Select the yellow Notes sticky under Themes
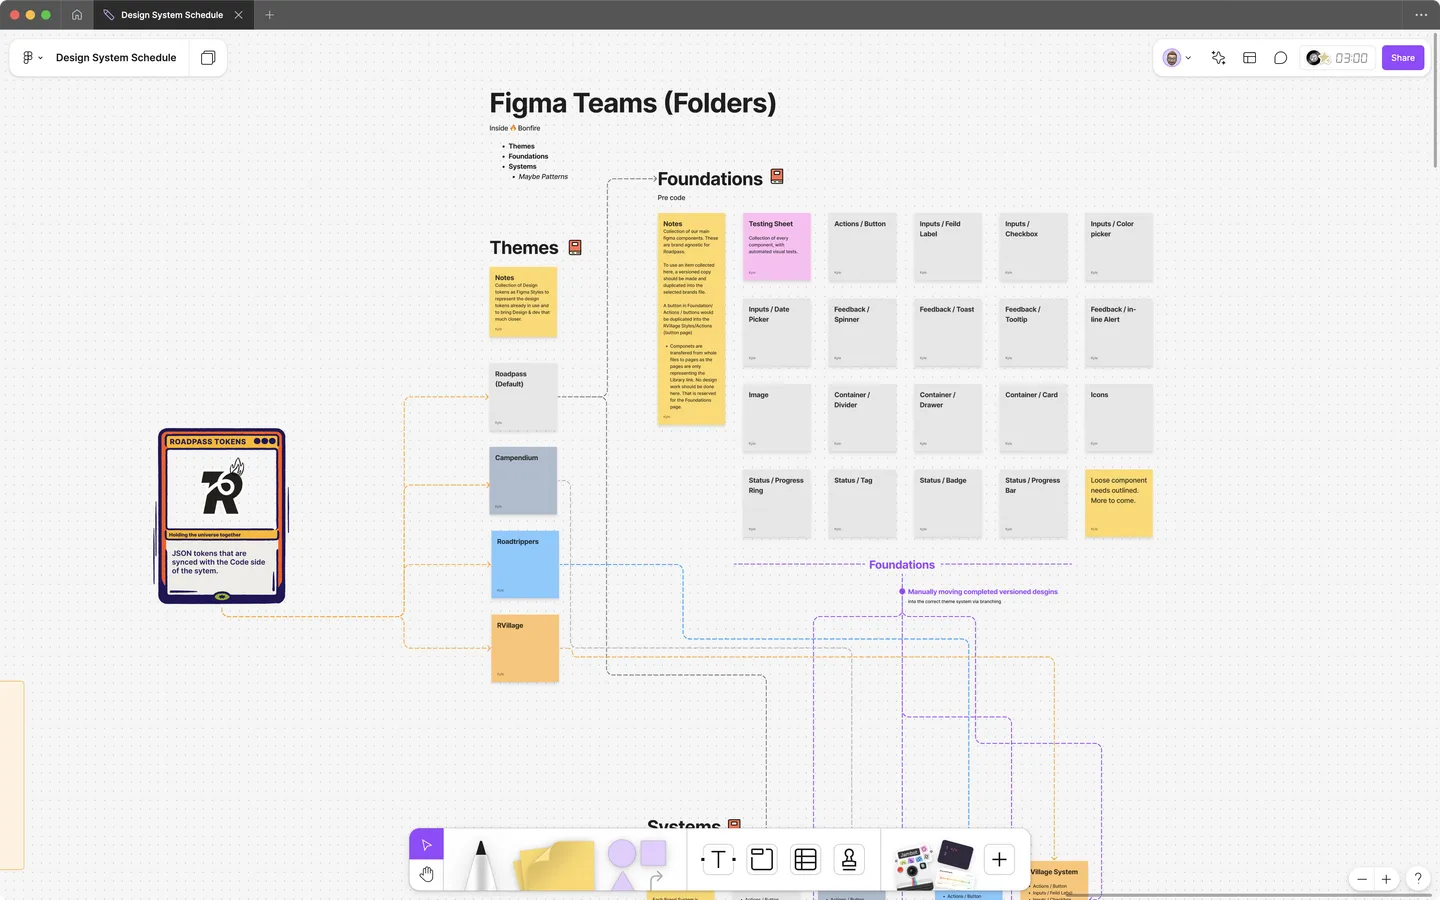Viewport: 1440px width, 900px height. 523,302
